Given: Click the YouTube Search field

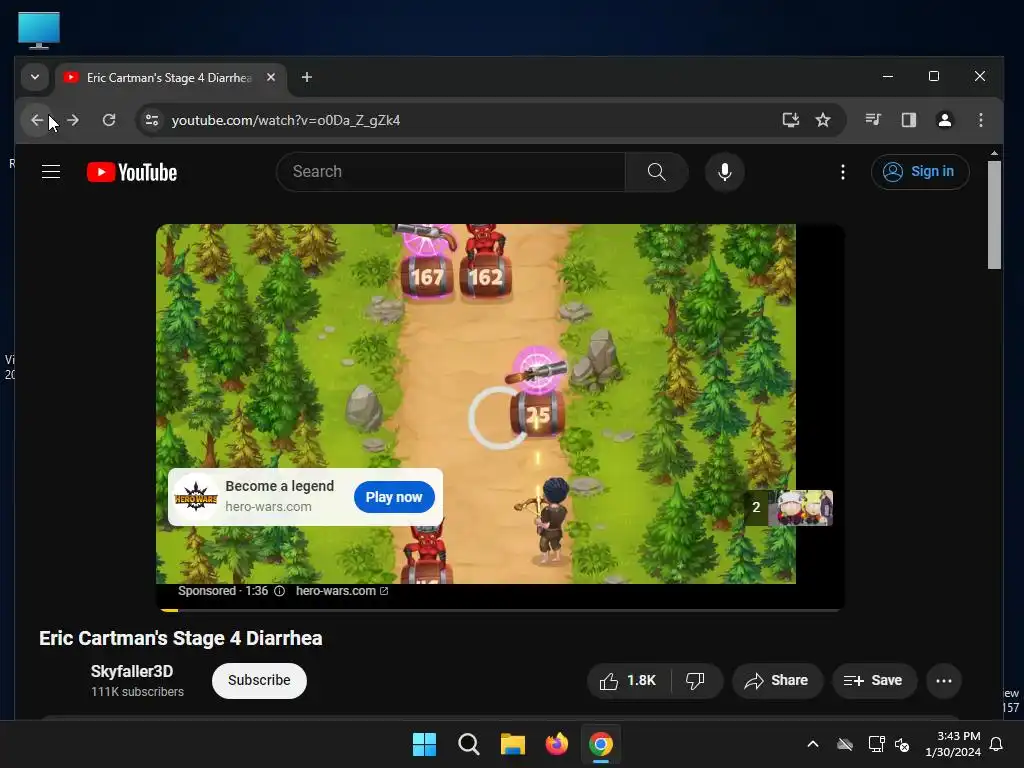Looking at the screenshot, I should pos(451,172).
